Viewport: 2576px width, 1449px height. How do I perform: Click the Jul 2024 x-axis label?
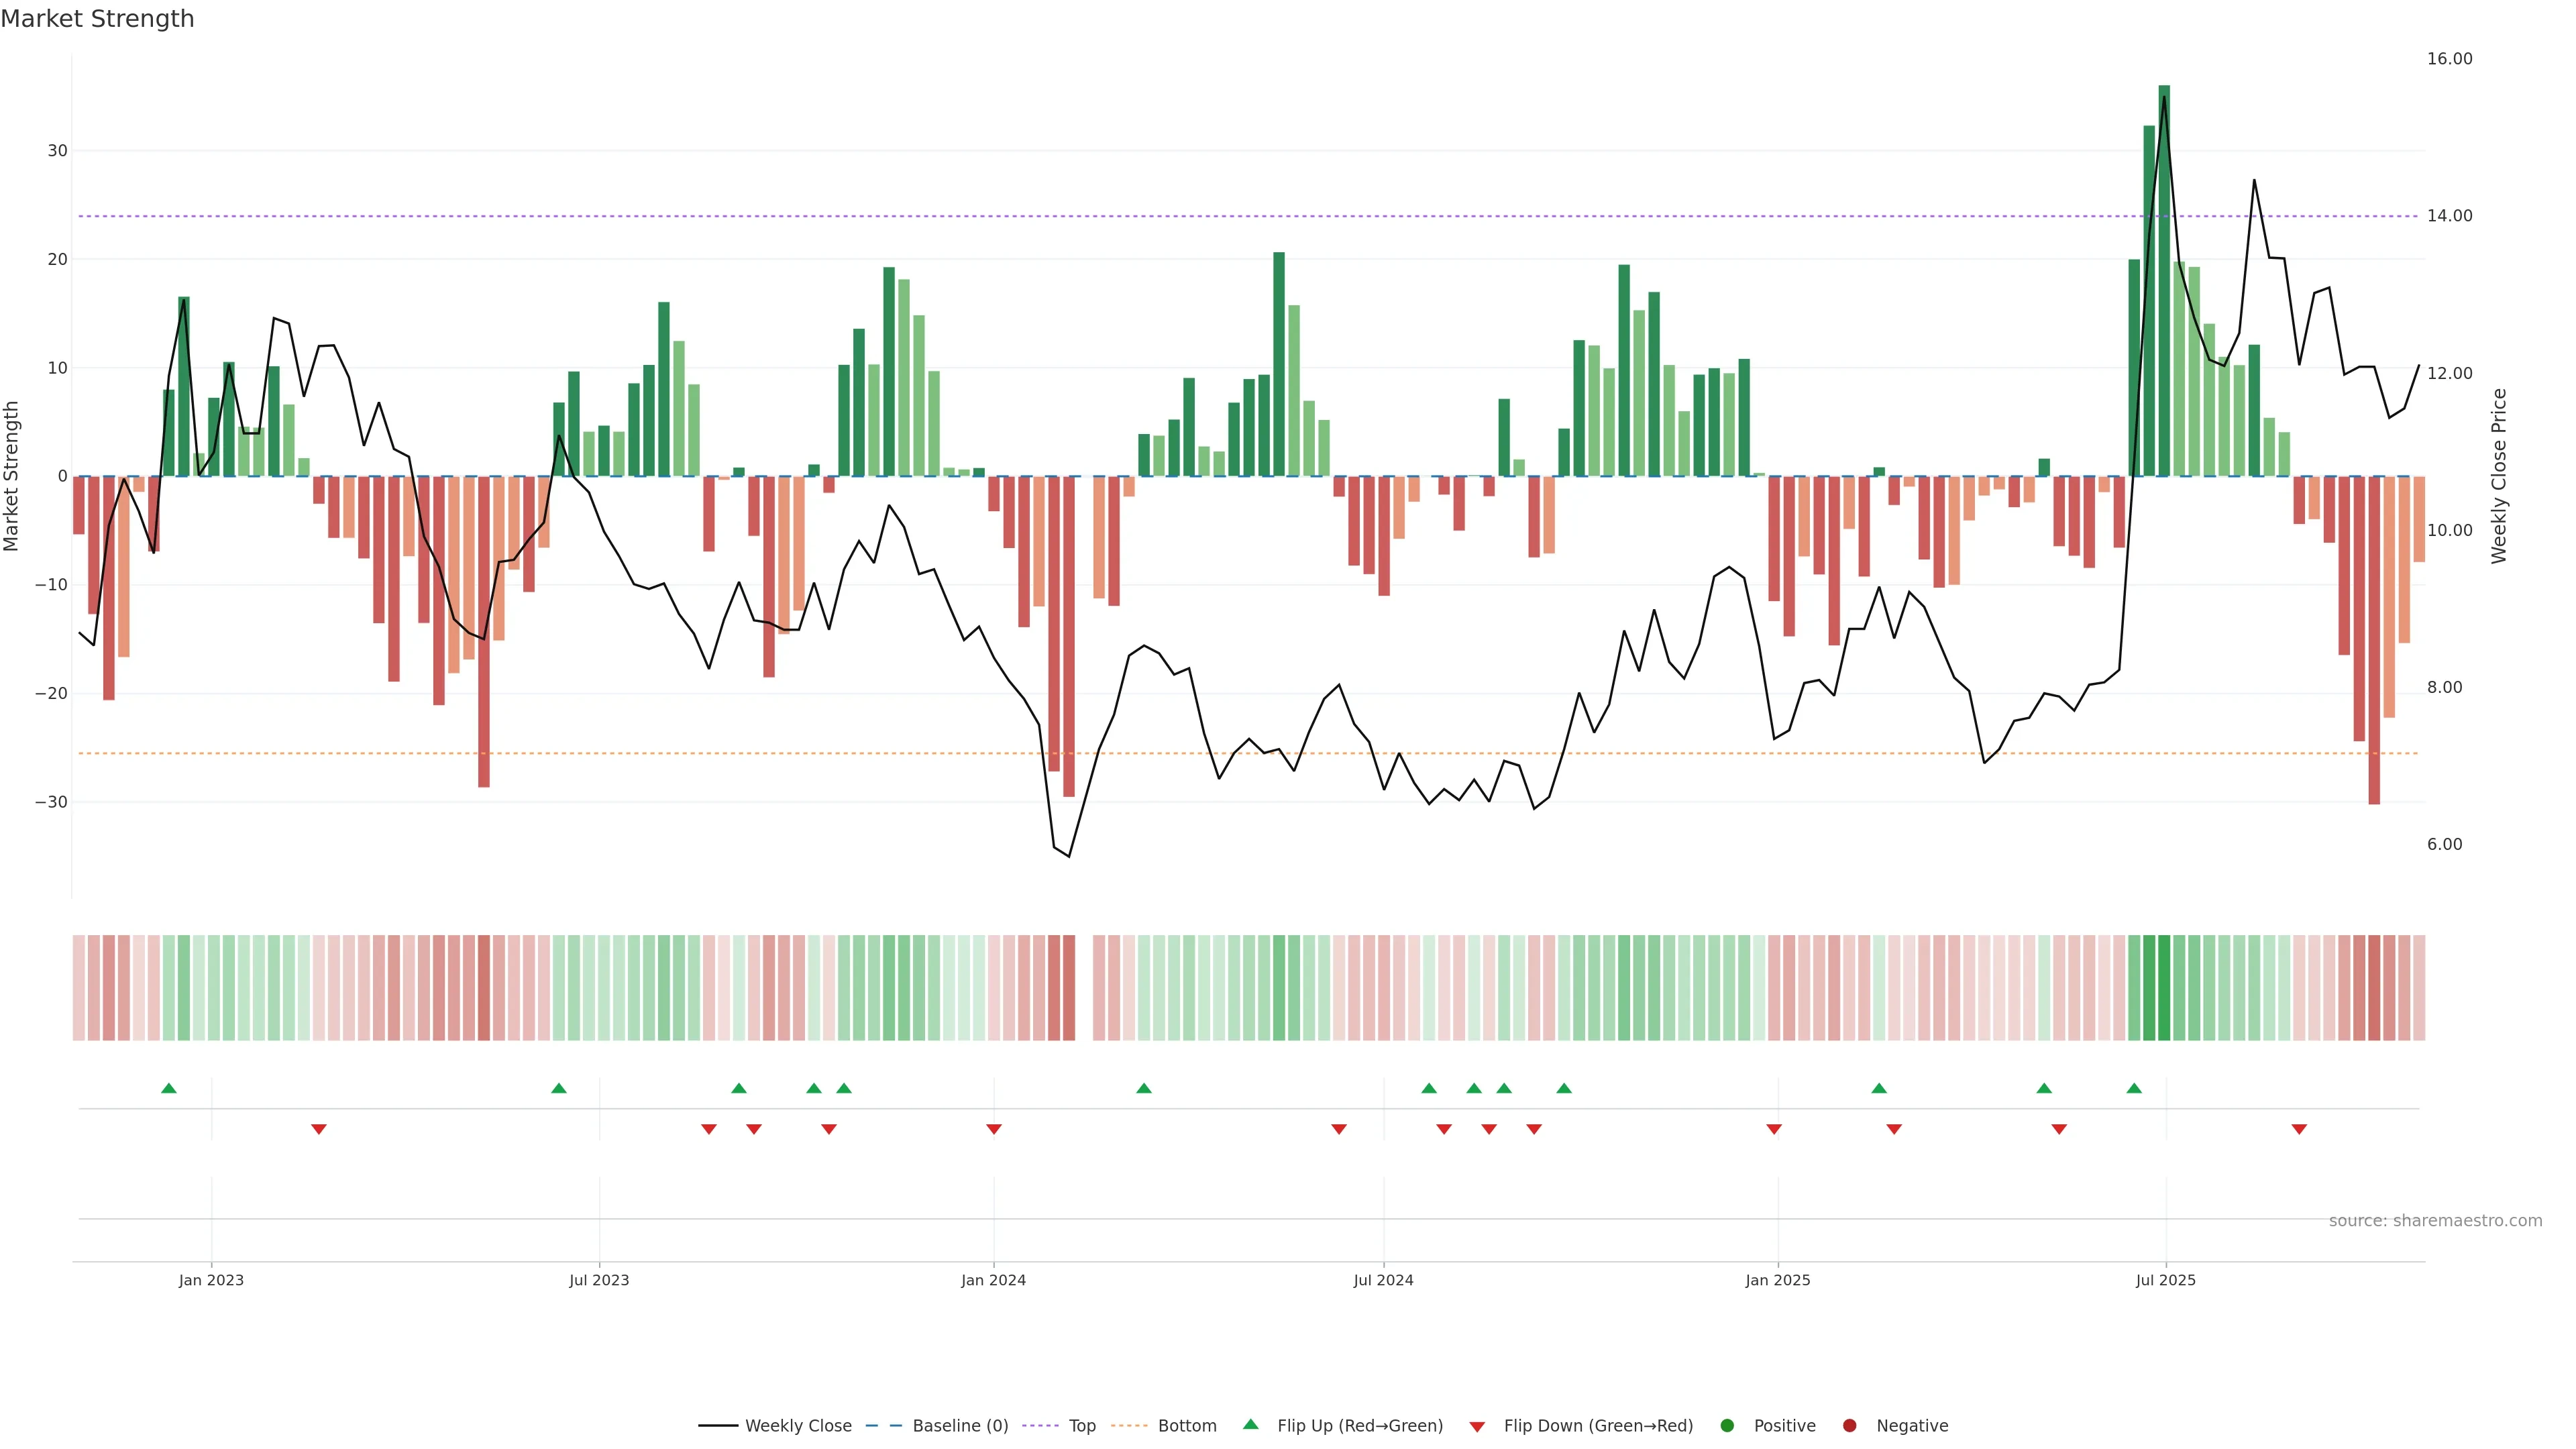1383,1280
